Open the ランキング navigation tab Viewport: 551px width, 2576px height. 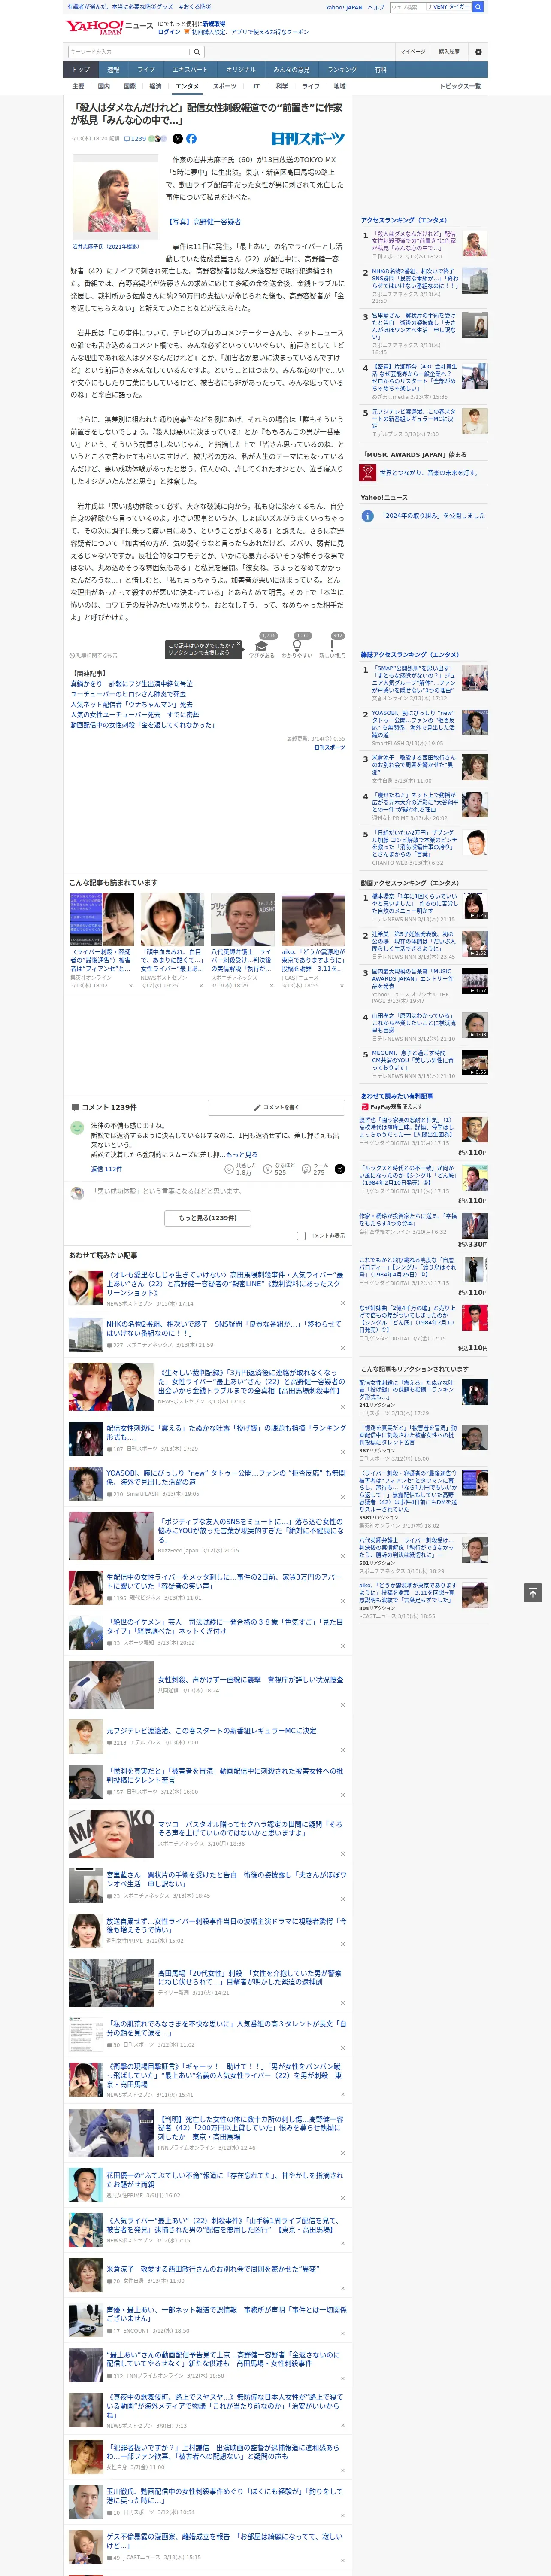[x=342, y=70]
